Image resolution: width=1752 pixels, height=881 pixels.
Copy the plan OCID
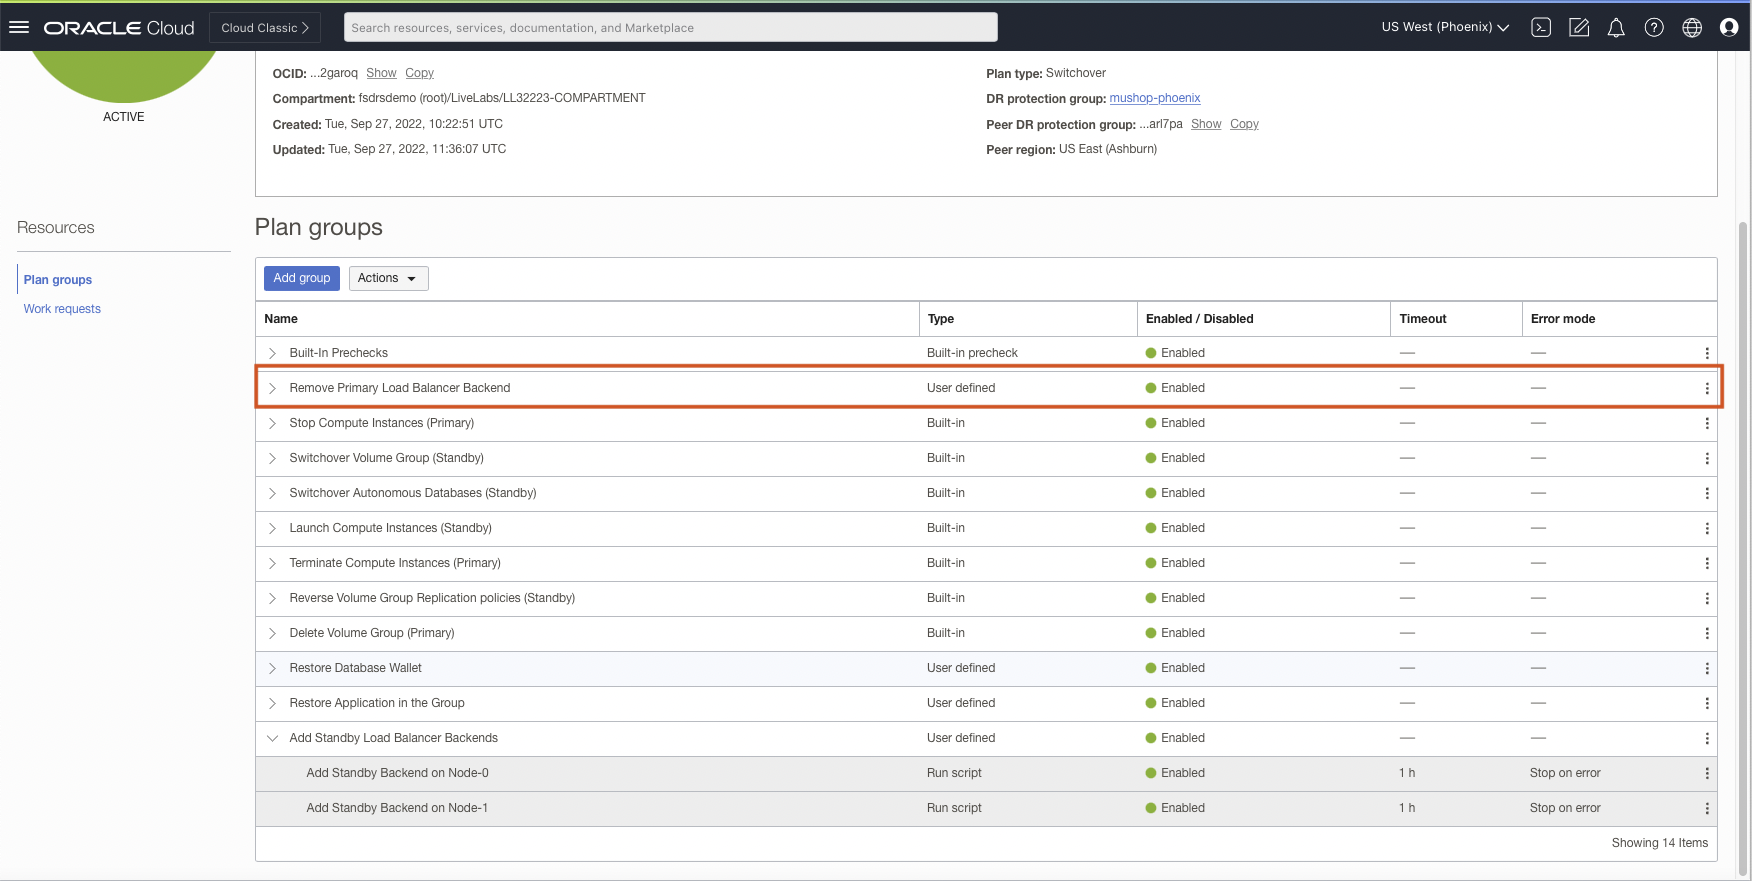pos(419,73)
